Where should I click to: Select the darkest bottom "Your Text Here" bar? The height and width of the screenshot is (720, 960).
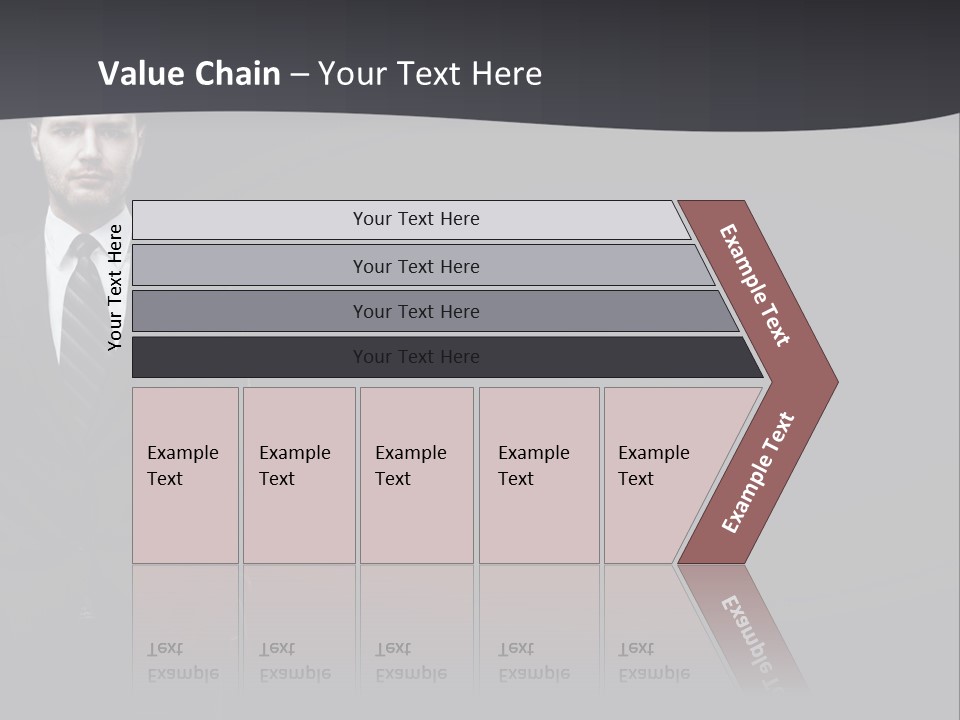415,357
